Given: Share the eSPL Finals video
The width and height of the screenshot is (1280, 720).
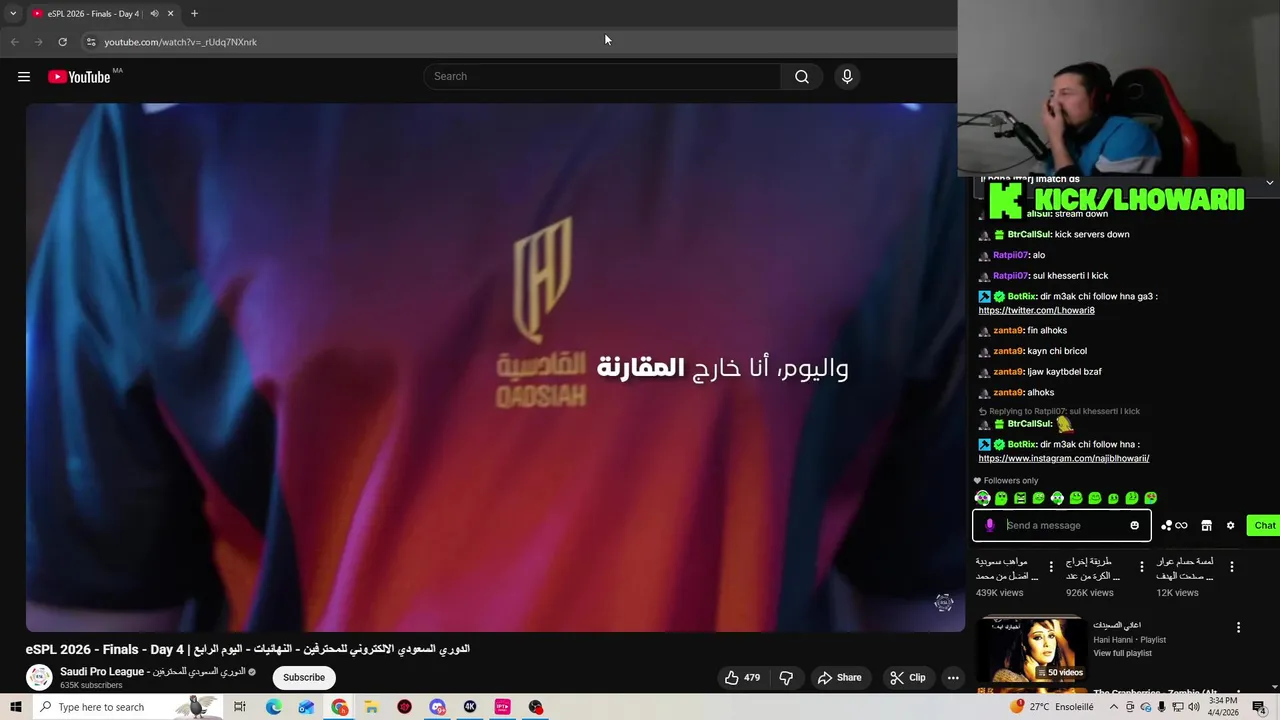Looking at the screenshot, I should (x=839, y=677).
